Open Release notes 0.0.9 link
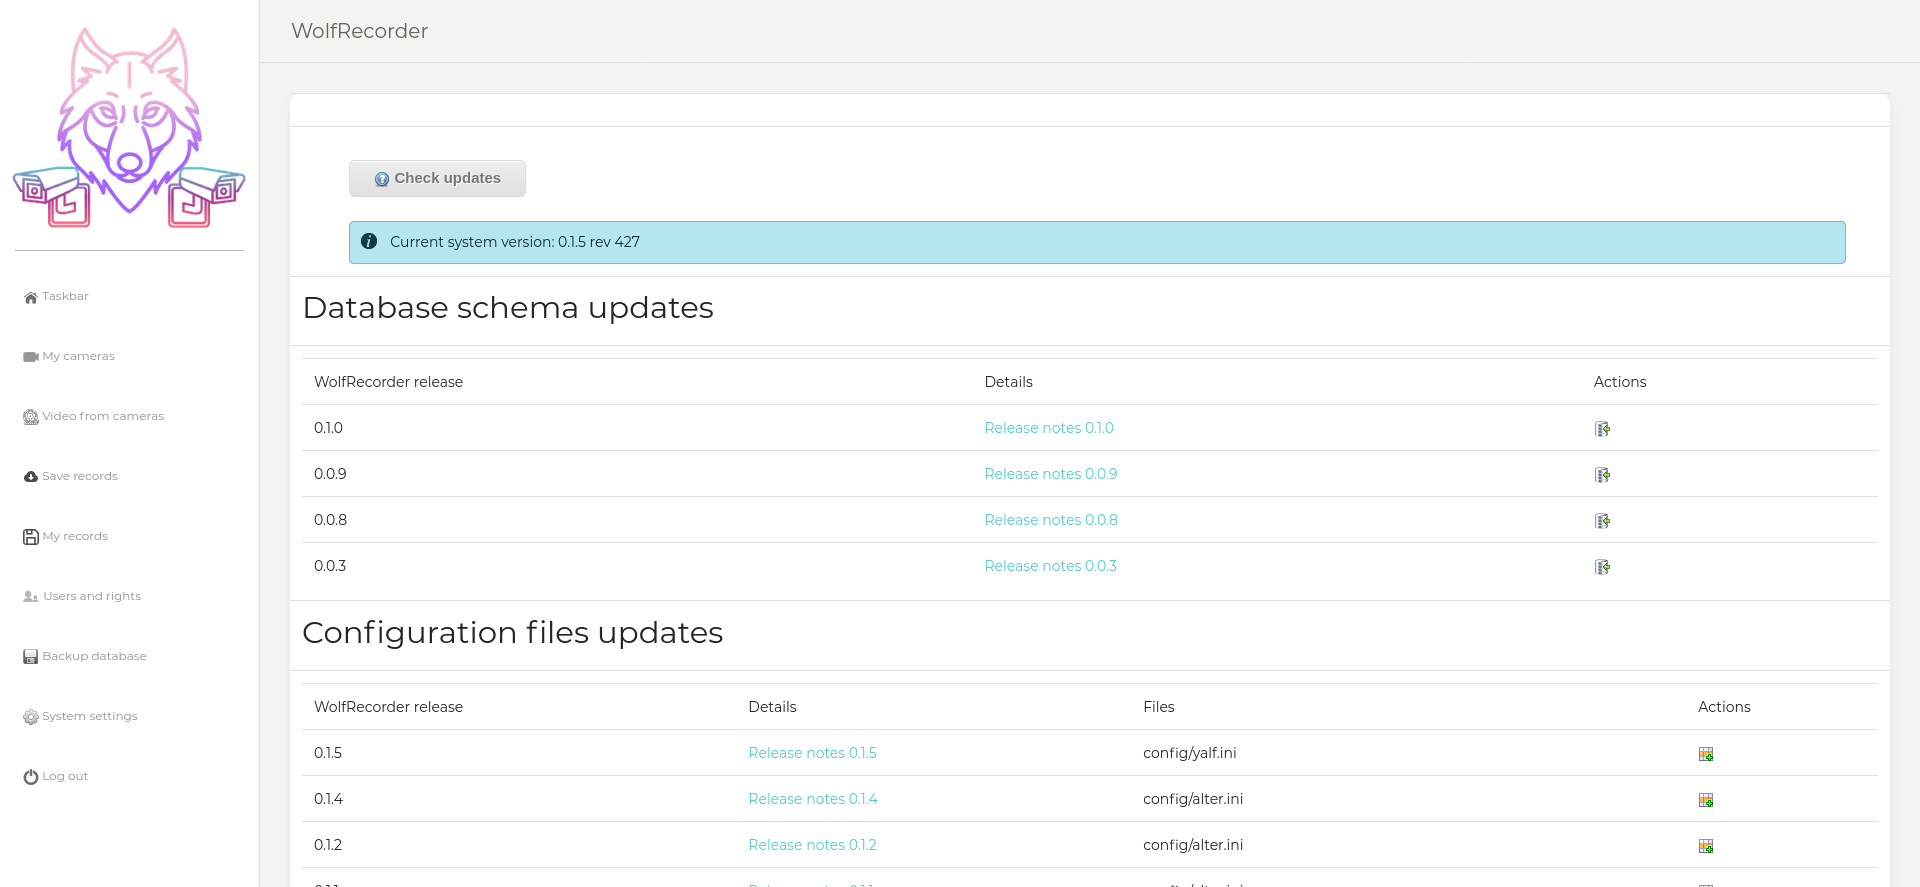This screenshot has width=1920, height=887. pyautogui.click(x=1050, y=474)
